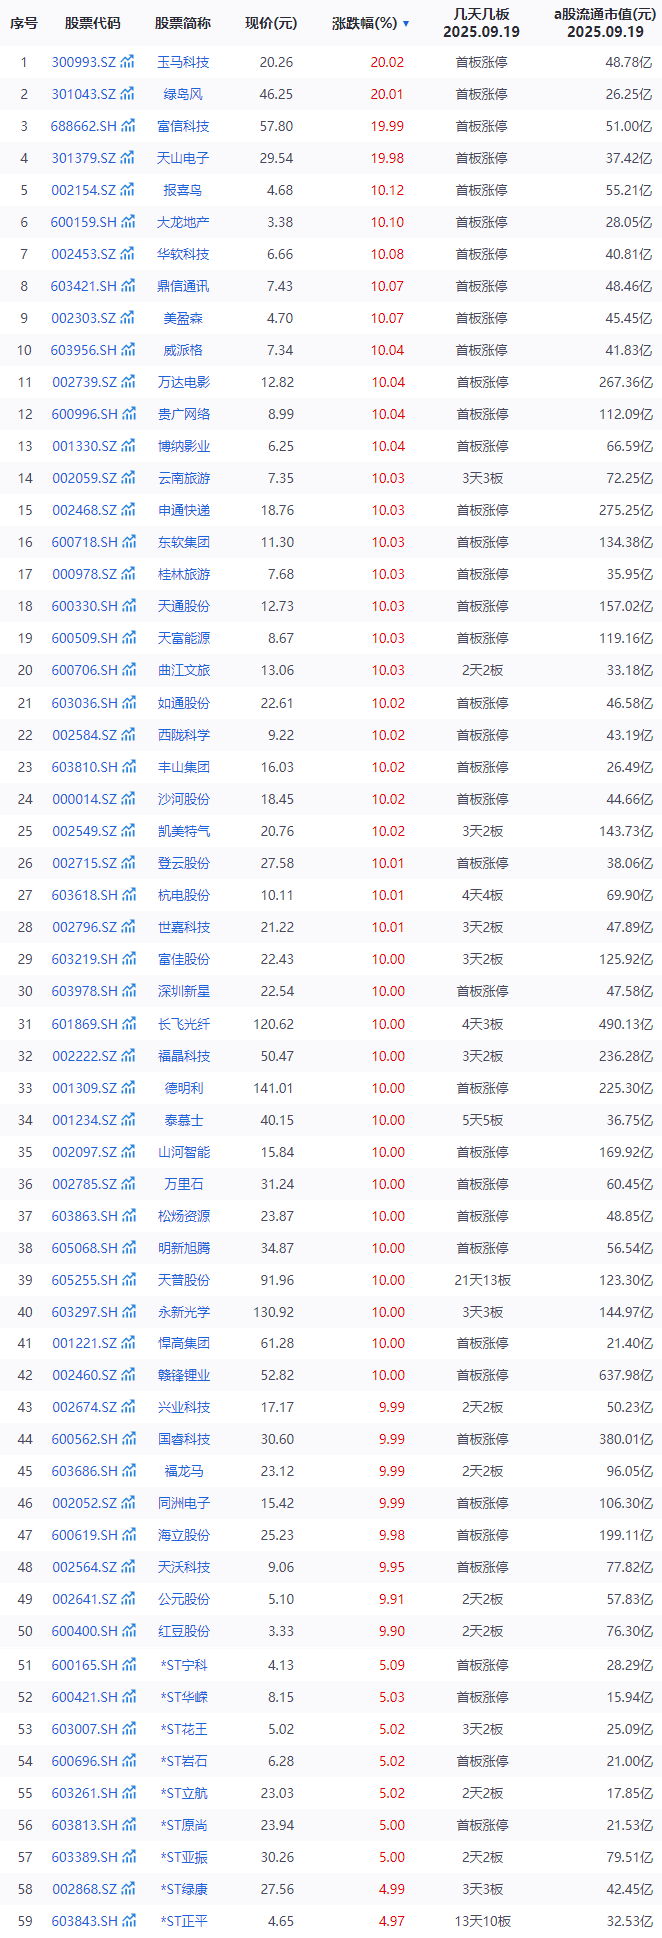
Task: Open stock name link *ST宁科
Action: pyautogui.click(x=184, y=1665)
